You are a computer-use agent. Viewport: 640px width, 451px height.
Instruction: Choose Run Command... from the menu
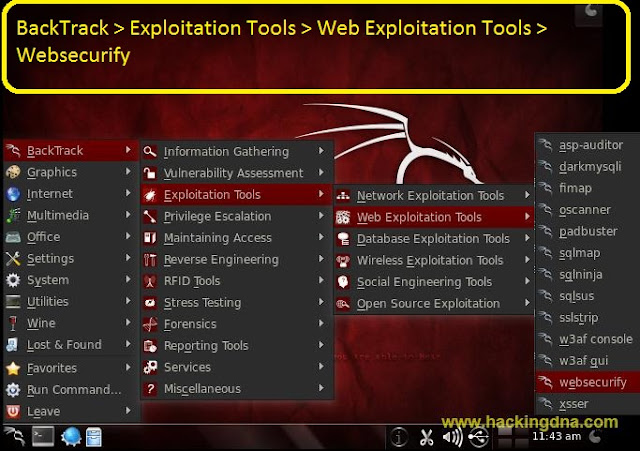(71, 390)
